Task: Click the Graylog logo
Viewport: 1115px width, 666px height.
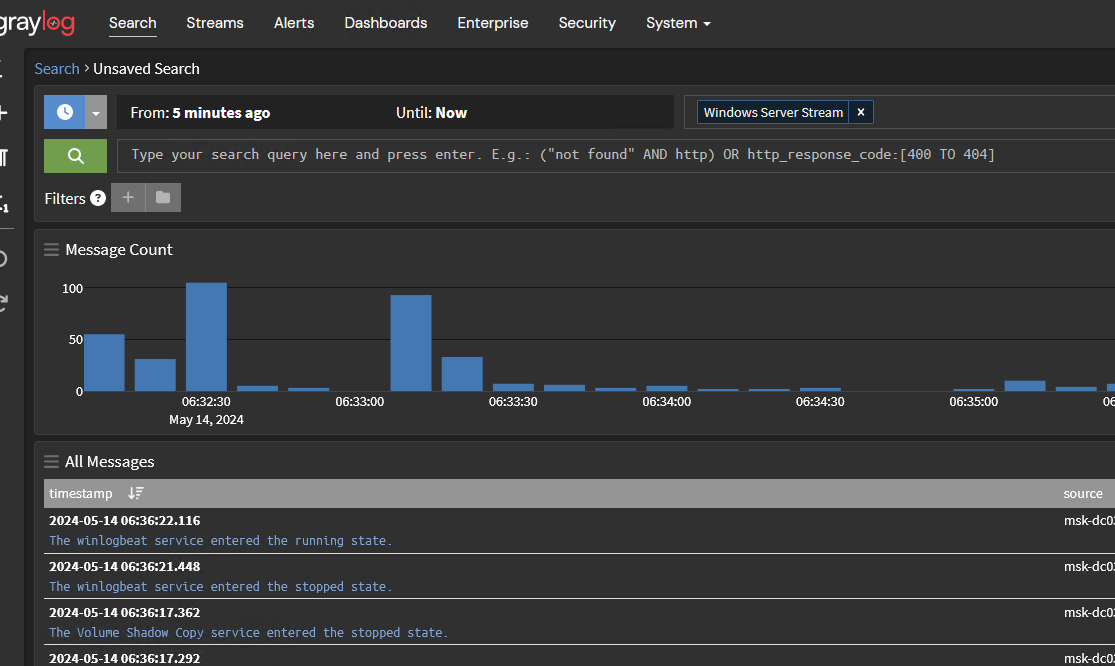Action: [x=37, y=23]
